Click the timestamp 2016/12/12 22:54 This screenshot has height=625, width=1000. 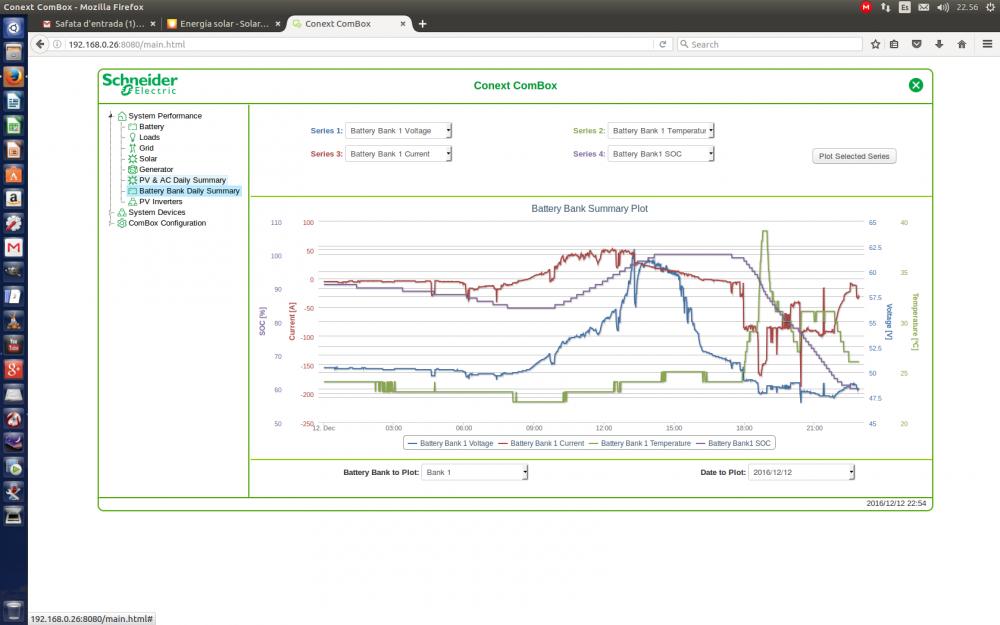(x=896, y=503)
